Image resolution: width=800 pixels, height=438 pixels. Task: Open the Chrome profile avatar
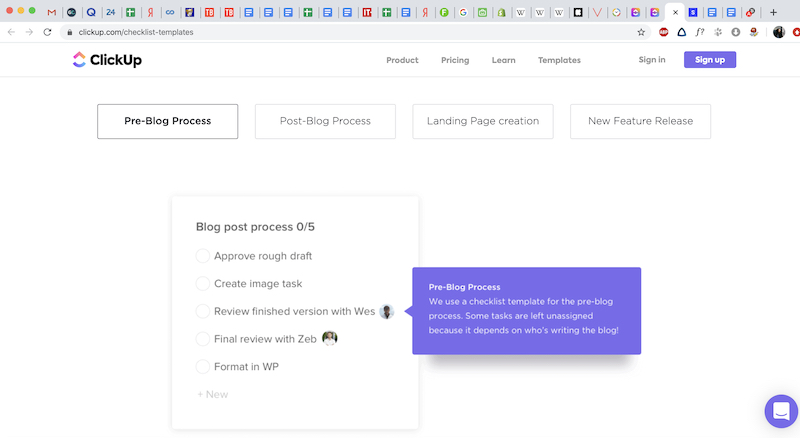coord(779,32)
